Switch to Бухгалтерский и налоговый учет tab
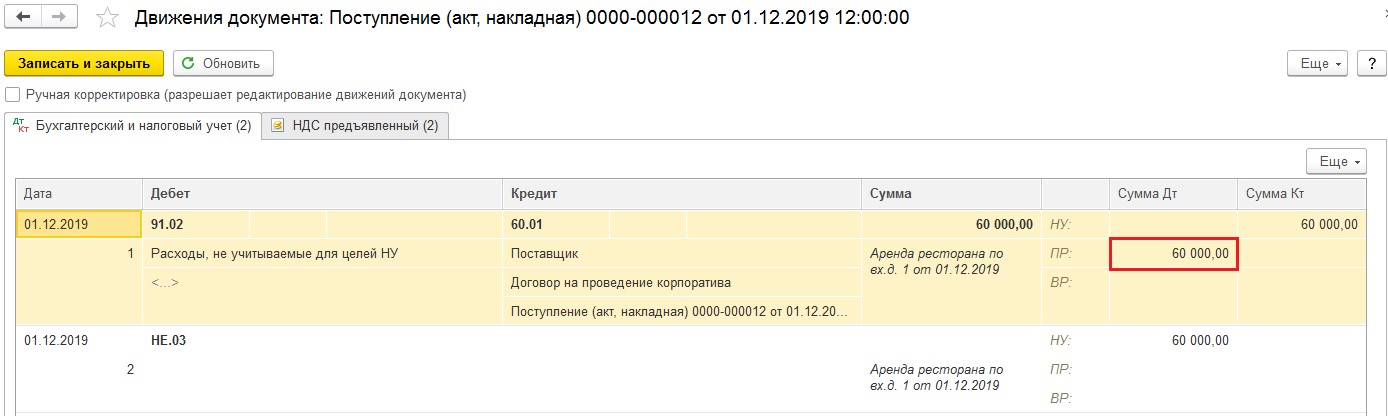The height and width of the screenshot is (416, 1388). click(x=133, y=126)
